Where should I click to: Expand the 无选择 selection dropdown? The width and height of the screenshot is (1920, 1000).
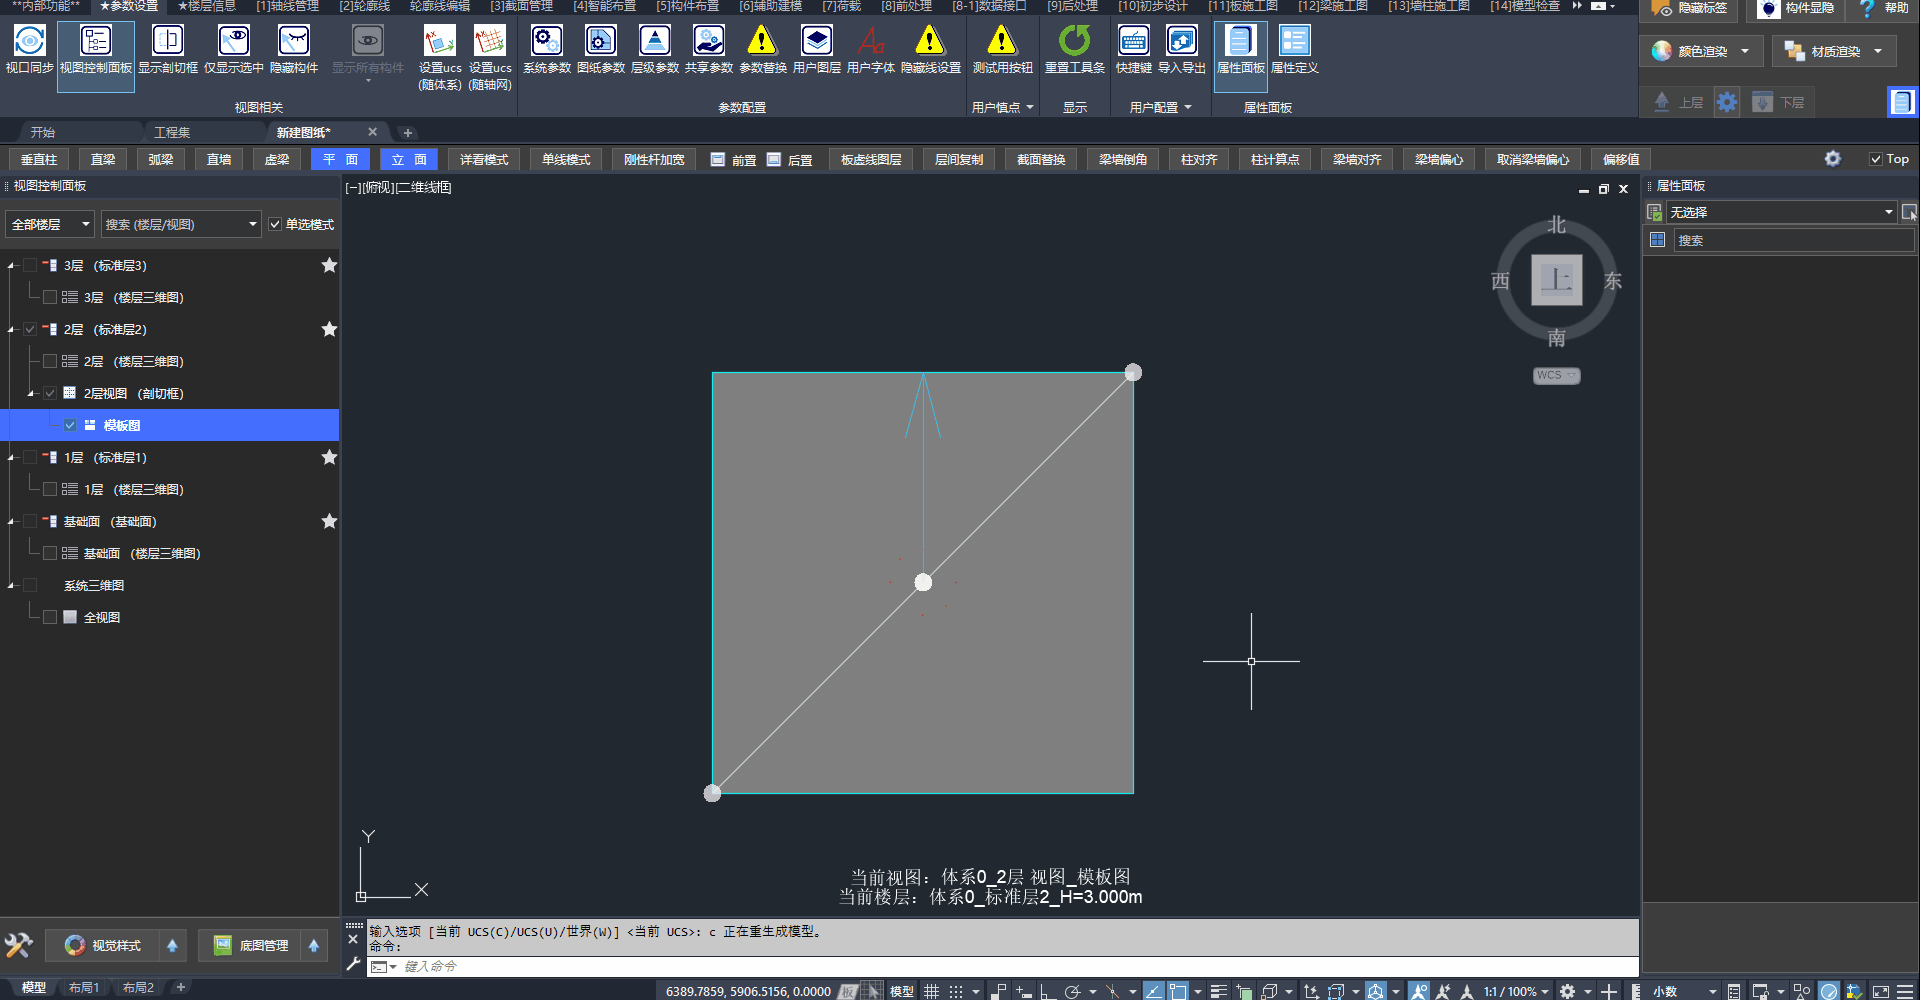point(1888,212)
